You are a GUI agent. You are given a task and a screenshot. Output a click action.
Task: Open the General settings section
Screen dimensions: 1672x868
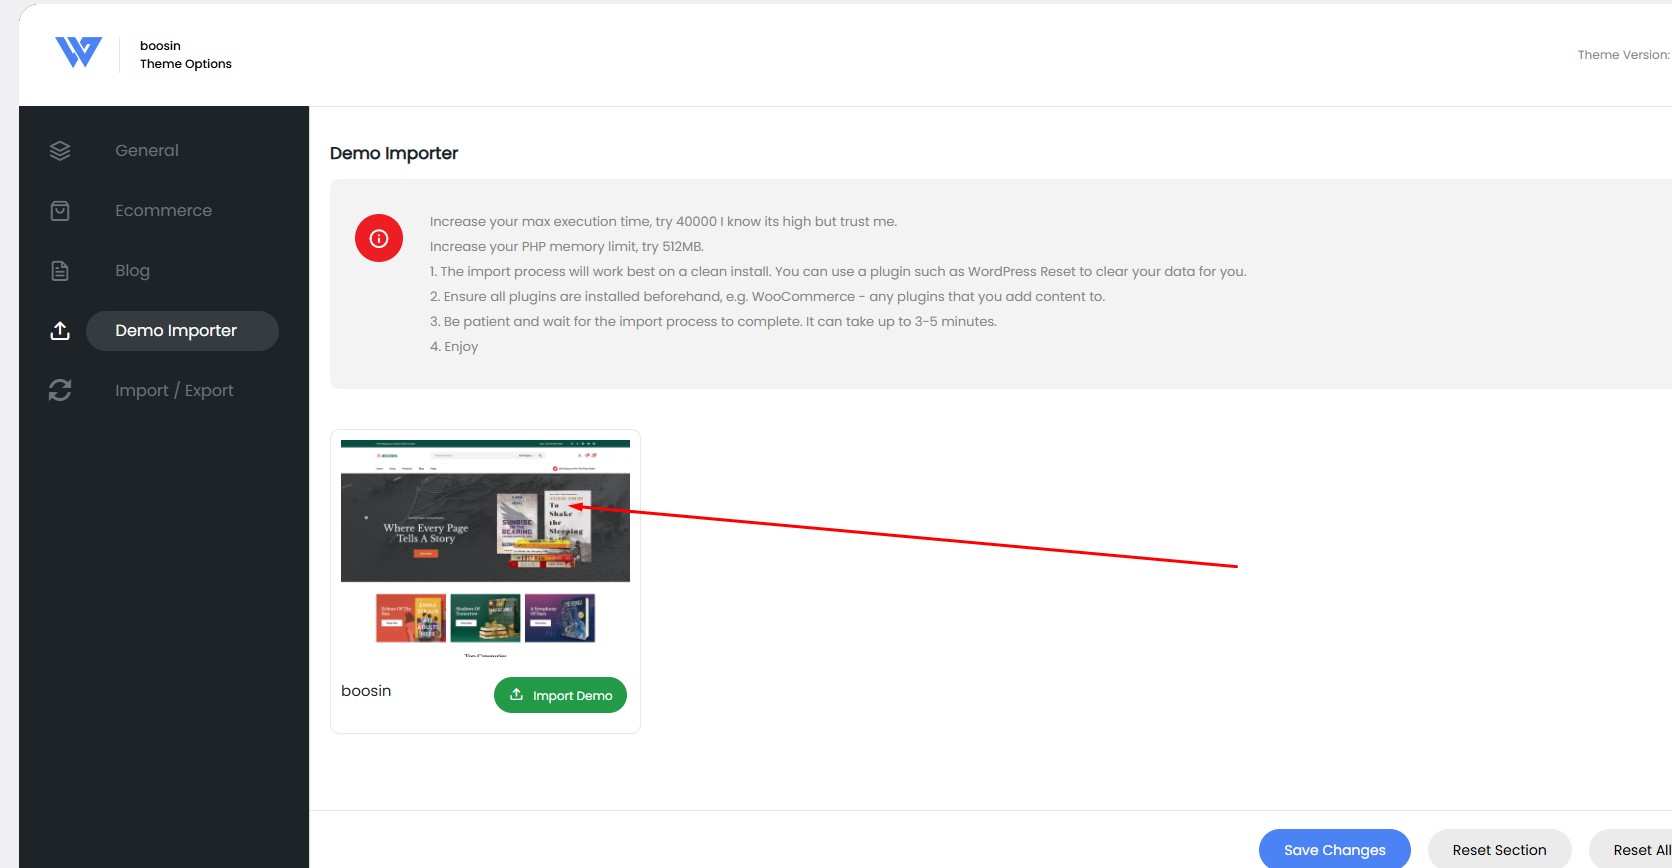point(147,151)
